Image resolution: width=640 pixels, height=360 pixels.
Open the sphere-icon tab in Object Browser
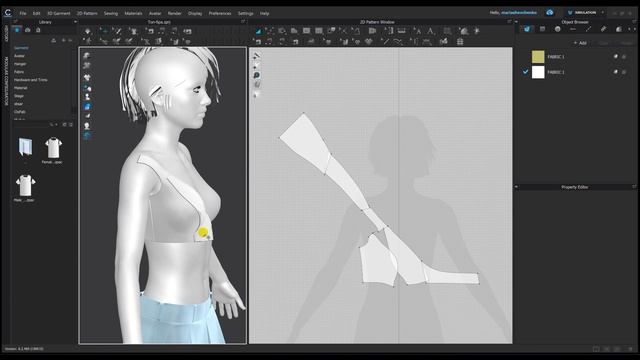coord(558,29)
